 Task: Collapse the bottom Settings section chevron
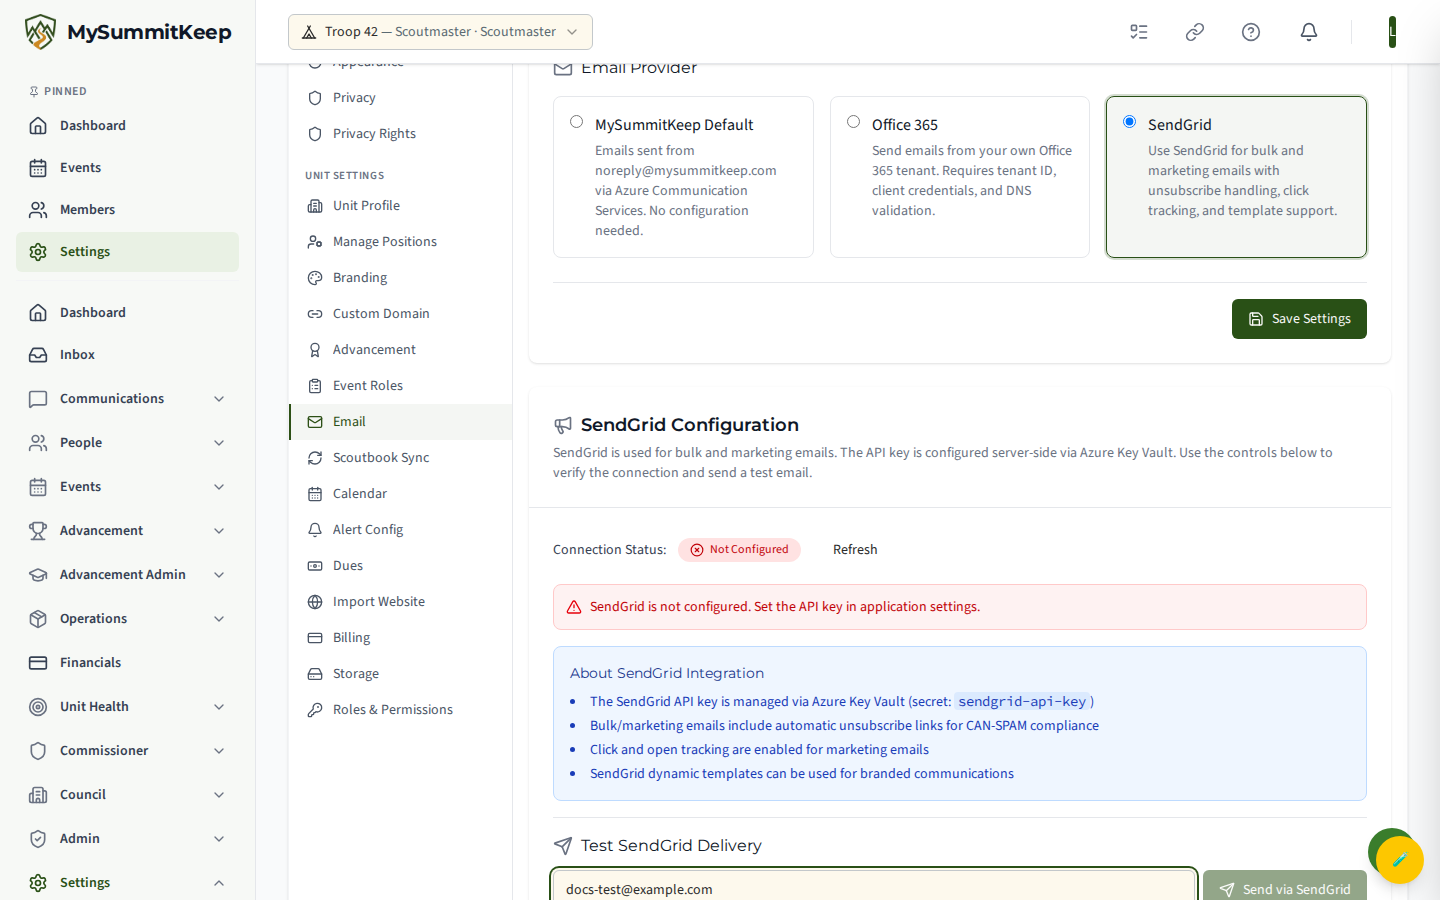(219, 883)
